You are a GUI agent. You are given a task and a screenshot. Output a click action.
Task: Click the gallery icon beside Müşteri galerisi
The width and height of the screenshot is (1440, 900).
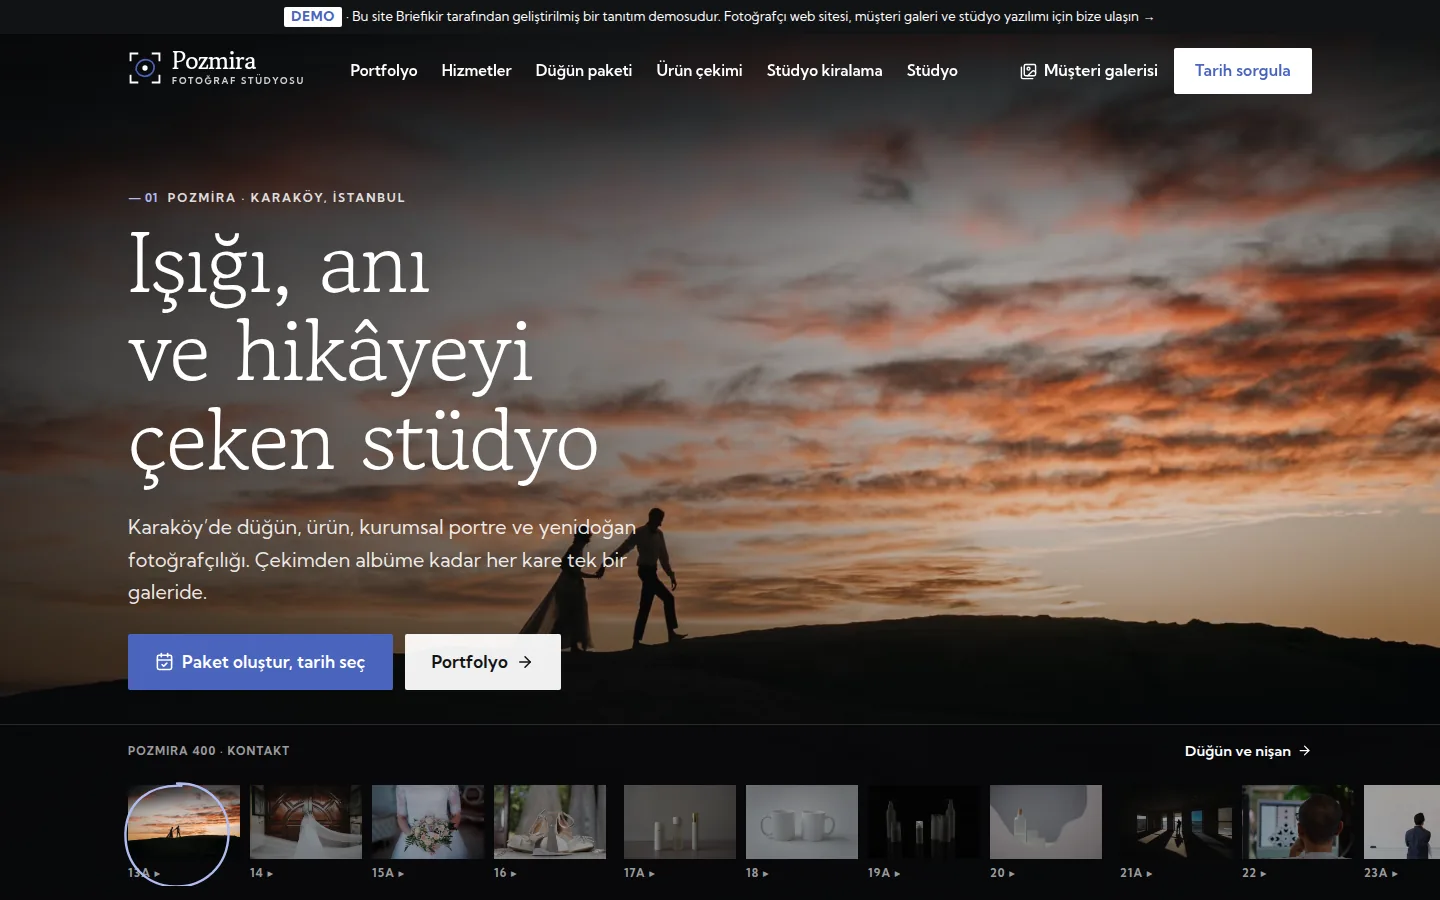(x=1028, y=71)
